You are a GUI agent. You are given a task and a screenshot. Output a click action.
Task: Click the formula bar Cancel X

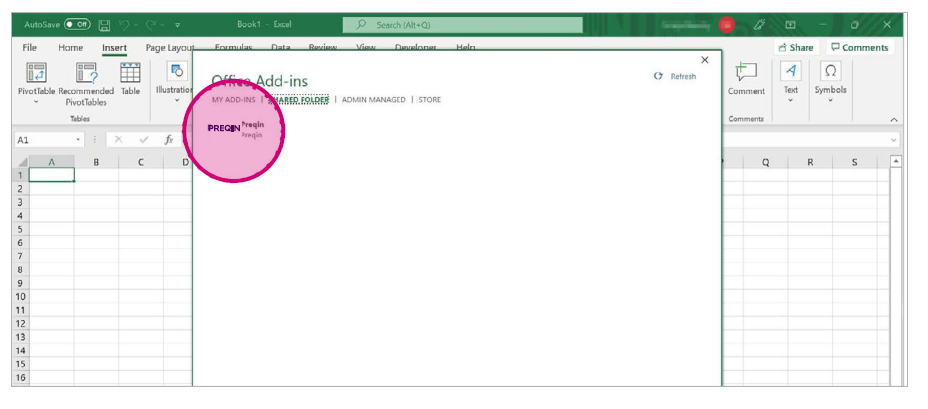coord(118,140)
